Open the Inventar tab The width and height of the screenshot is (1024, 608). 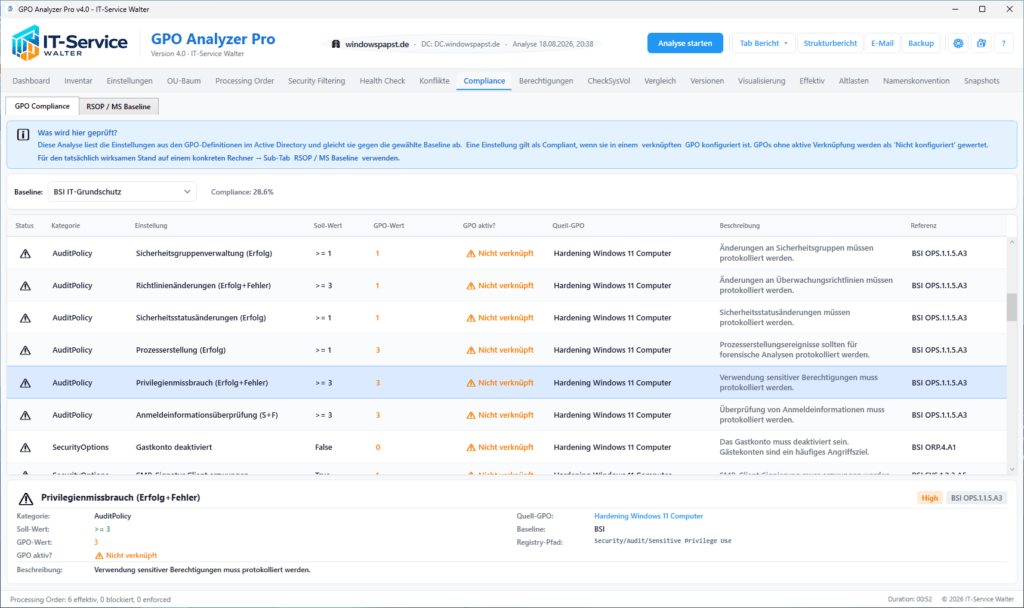[78, 81]
